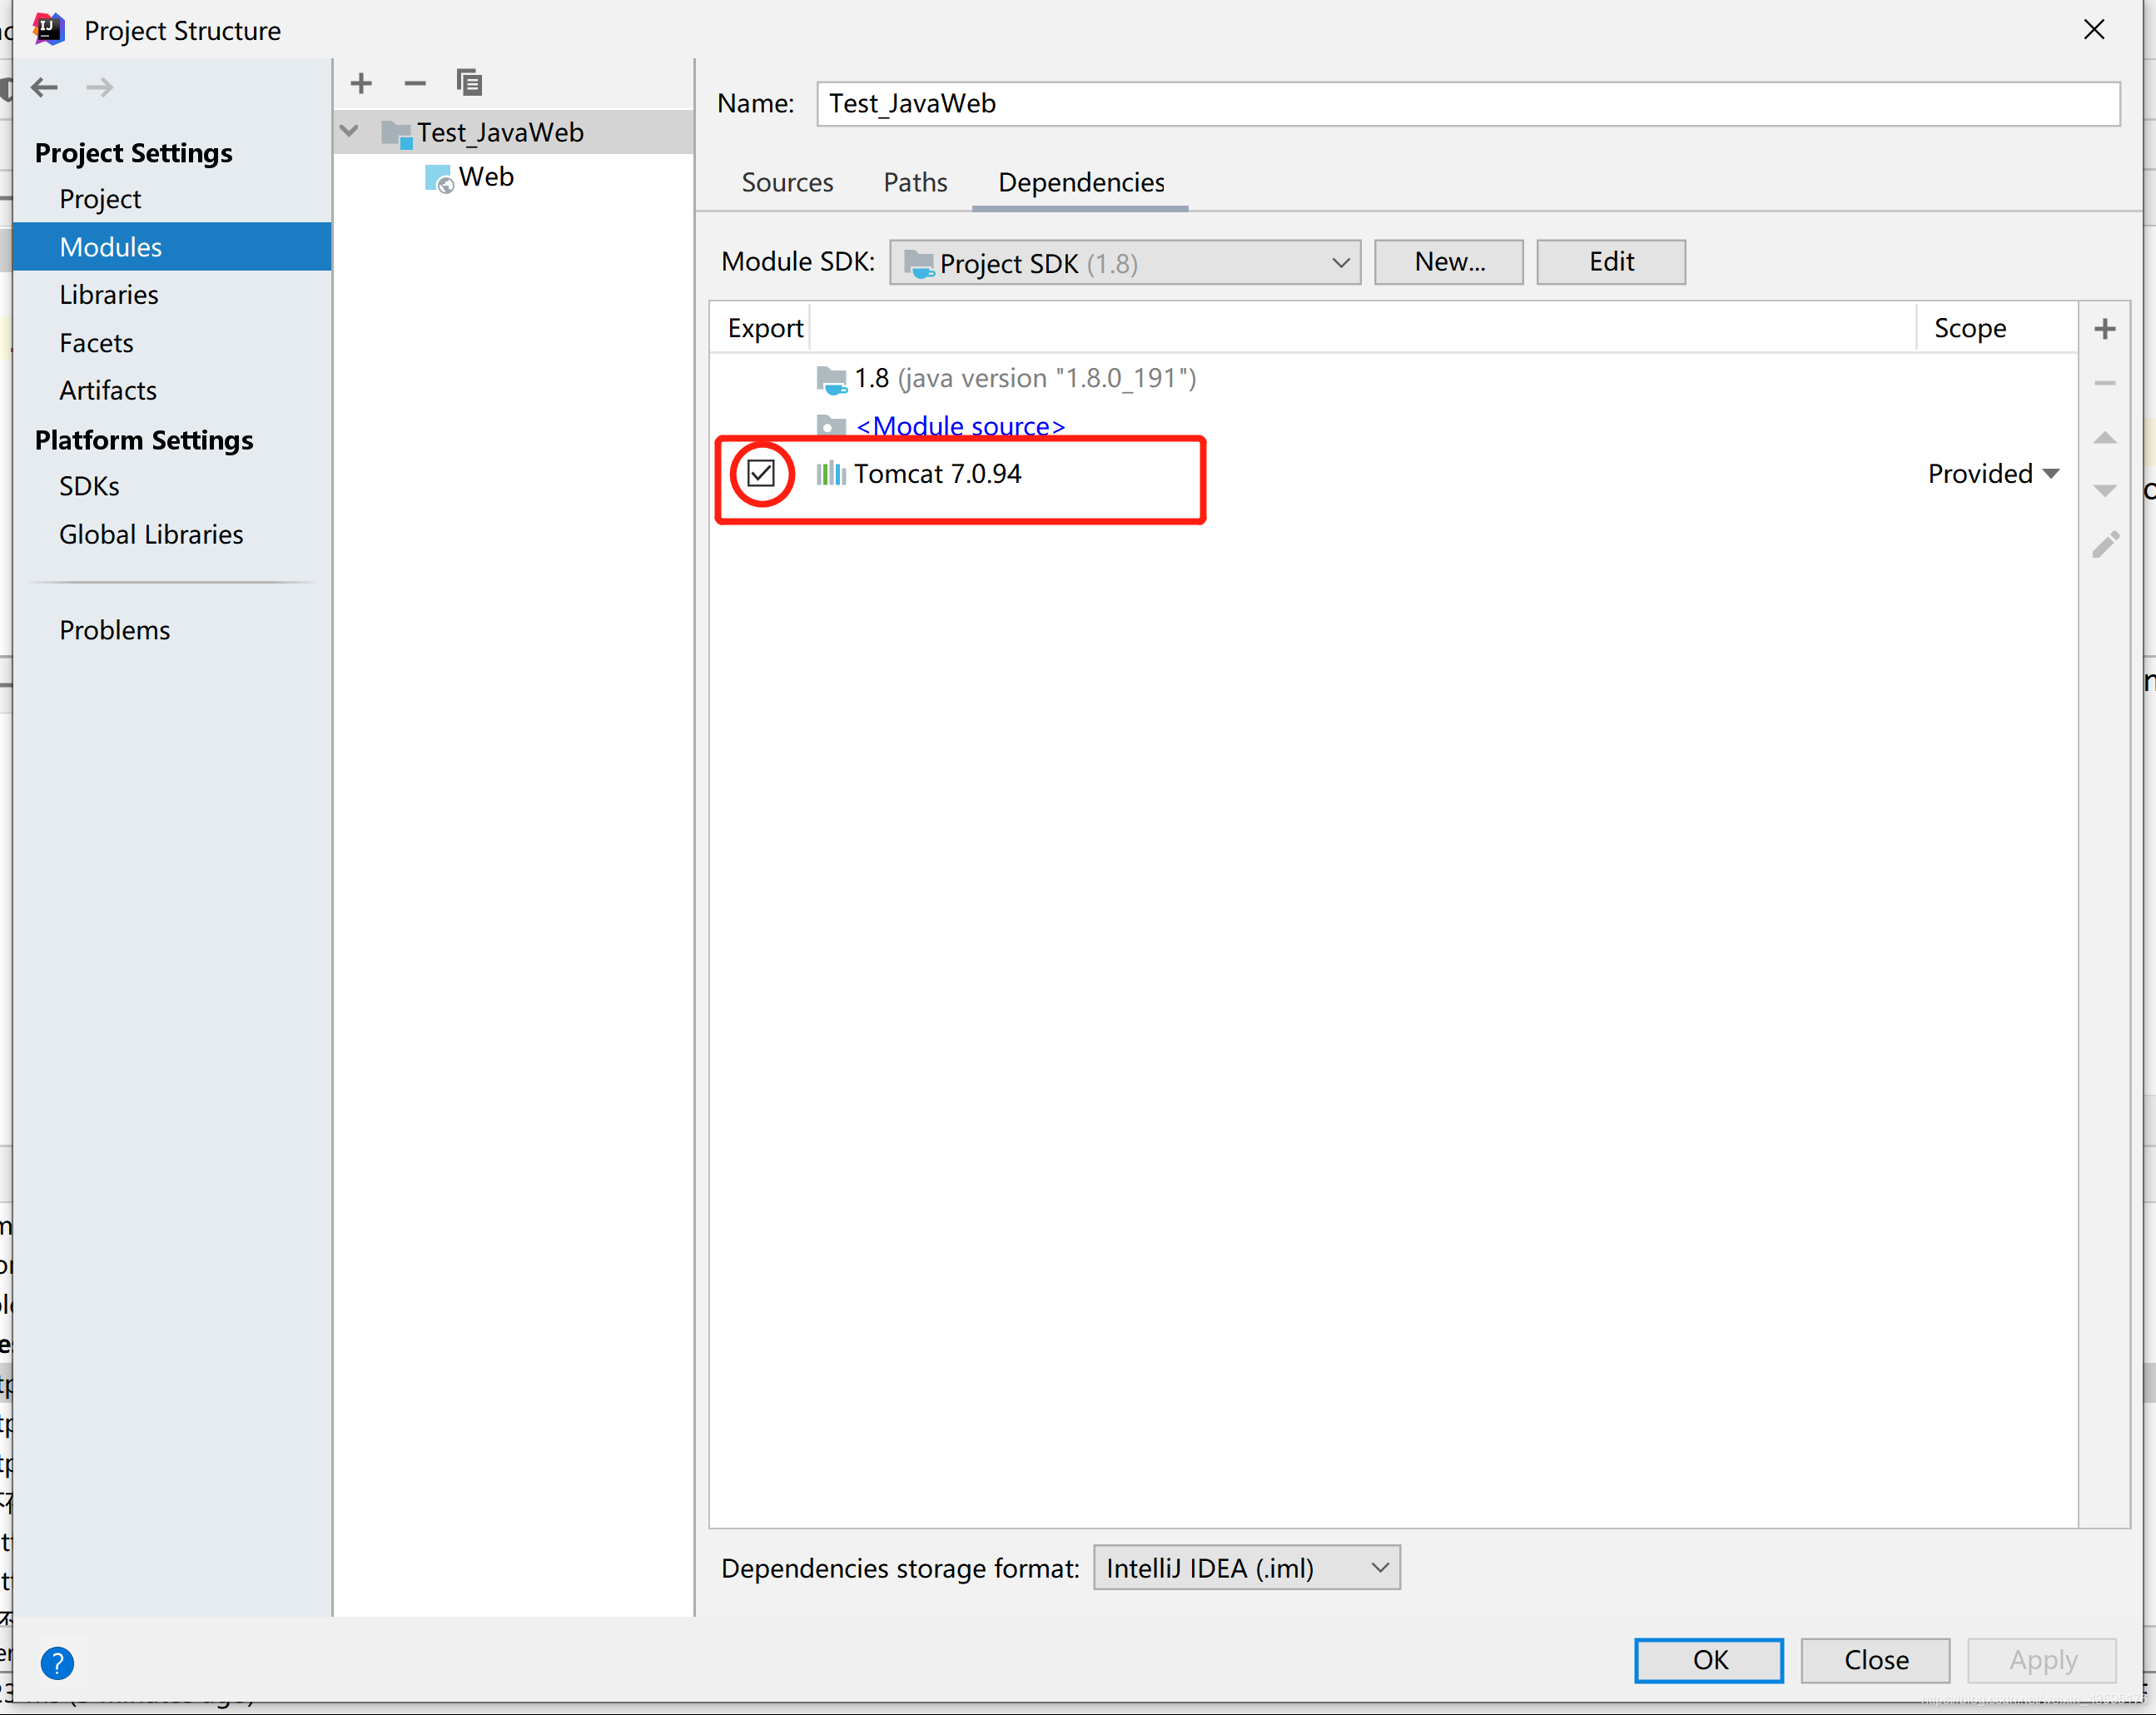Open the Provided scope dropdown
Viewport: 2156px width, 1715px height.
pos(1993,474)
